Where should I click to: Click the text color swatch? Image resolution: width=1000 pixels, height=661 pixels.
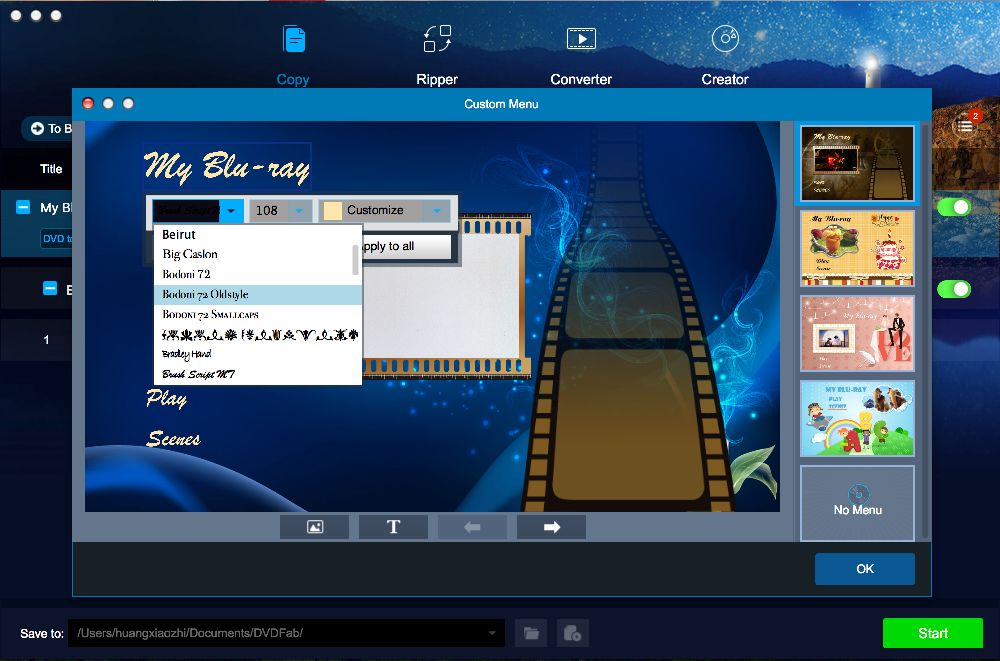pyautogui.click(x=332, y=211)
